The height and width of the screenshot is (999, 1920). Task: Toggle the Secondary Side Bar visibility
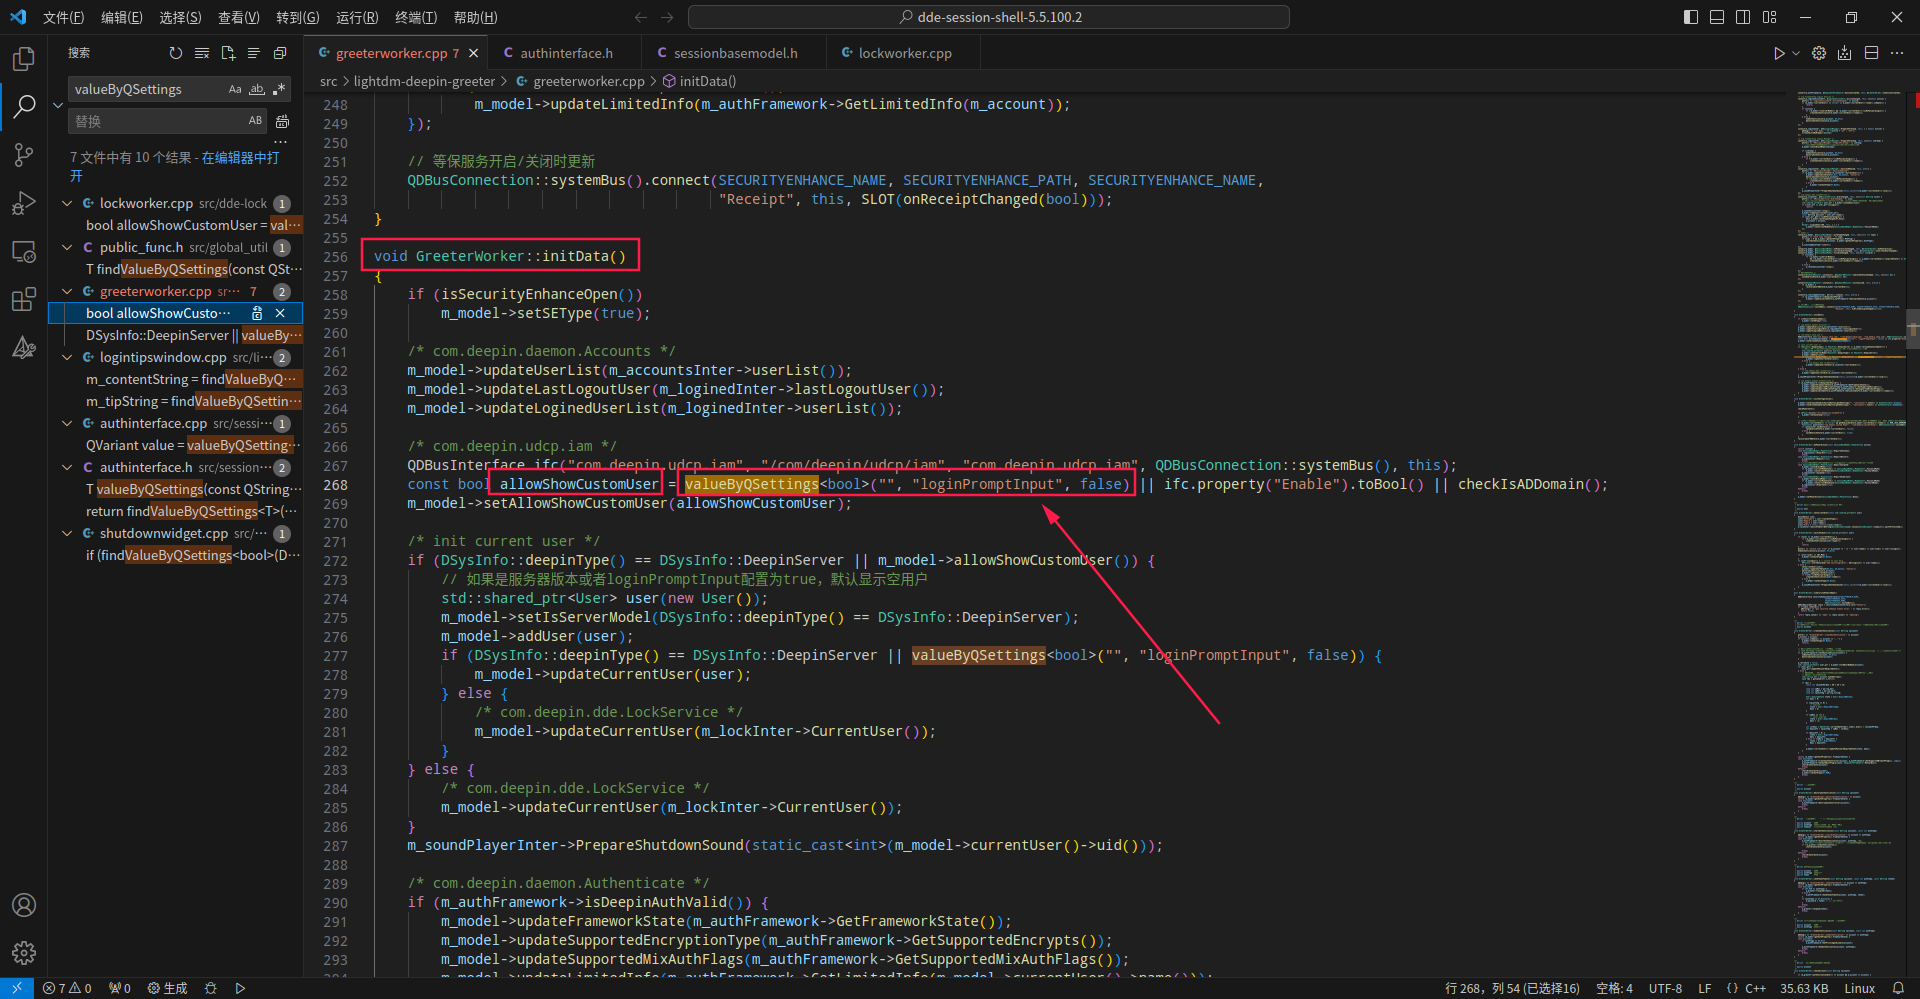tap(1743, 17)
